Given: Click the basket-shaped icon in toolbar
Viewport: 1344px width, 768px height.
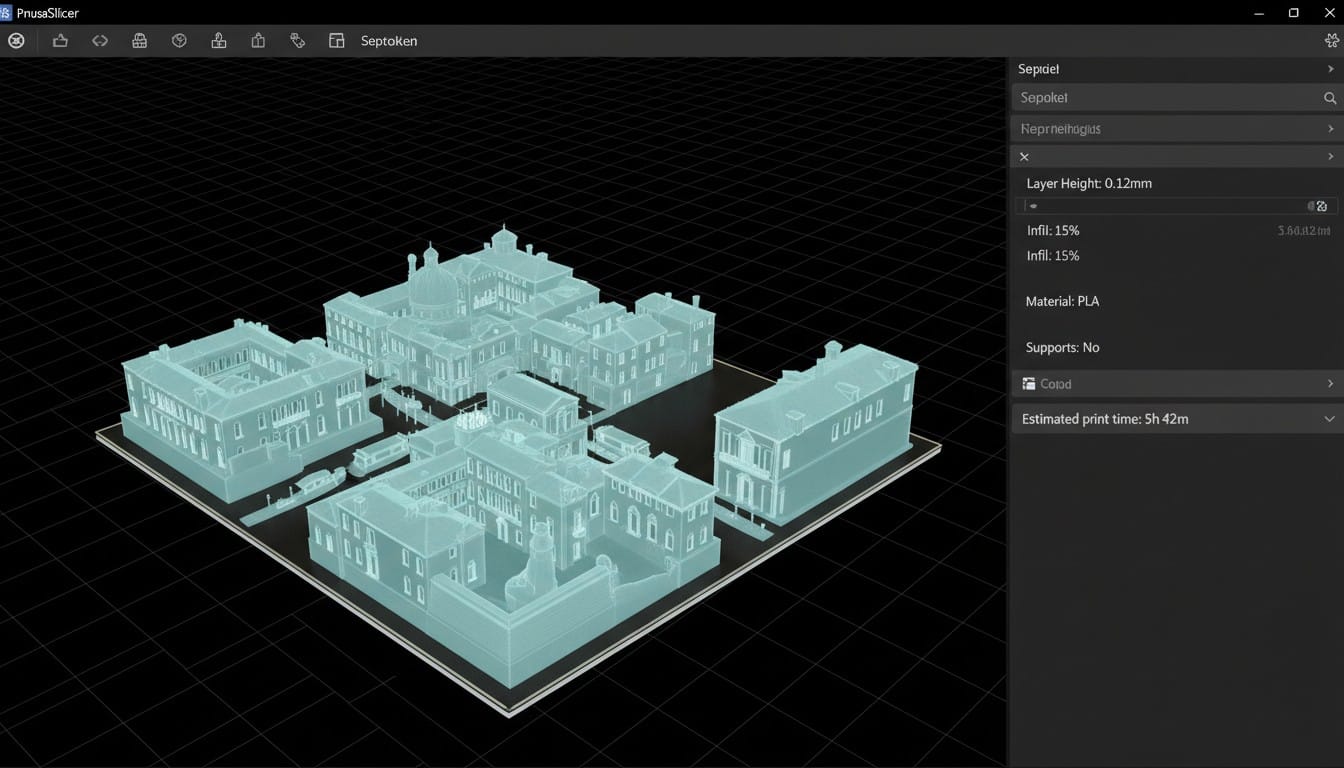Looking at the screenshot, I should [x=140, y=41].
